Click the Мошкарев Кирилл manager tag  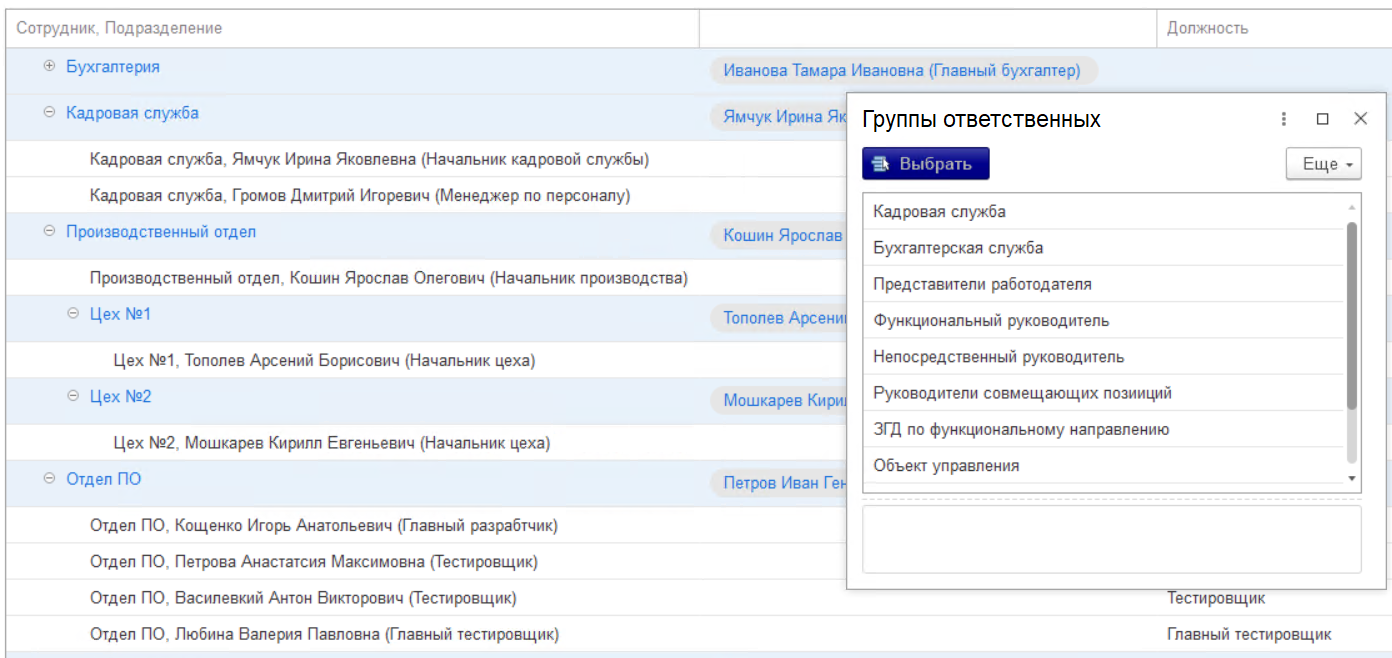coord(779,401)
